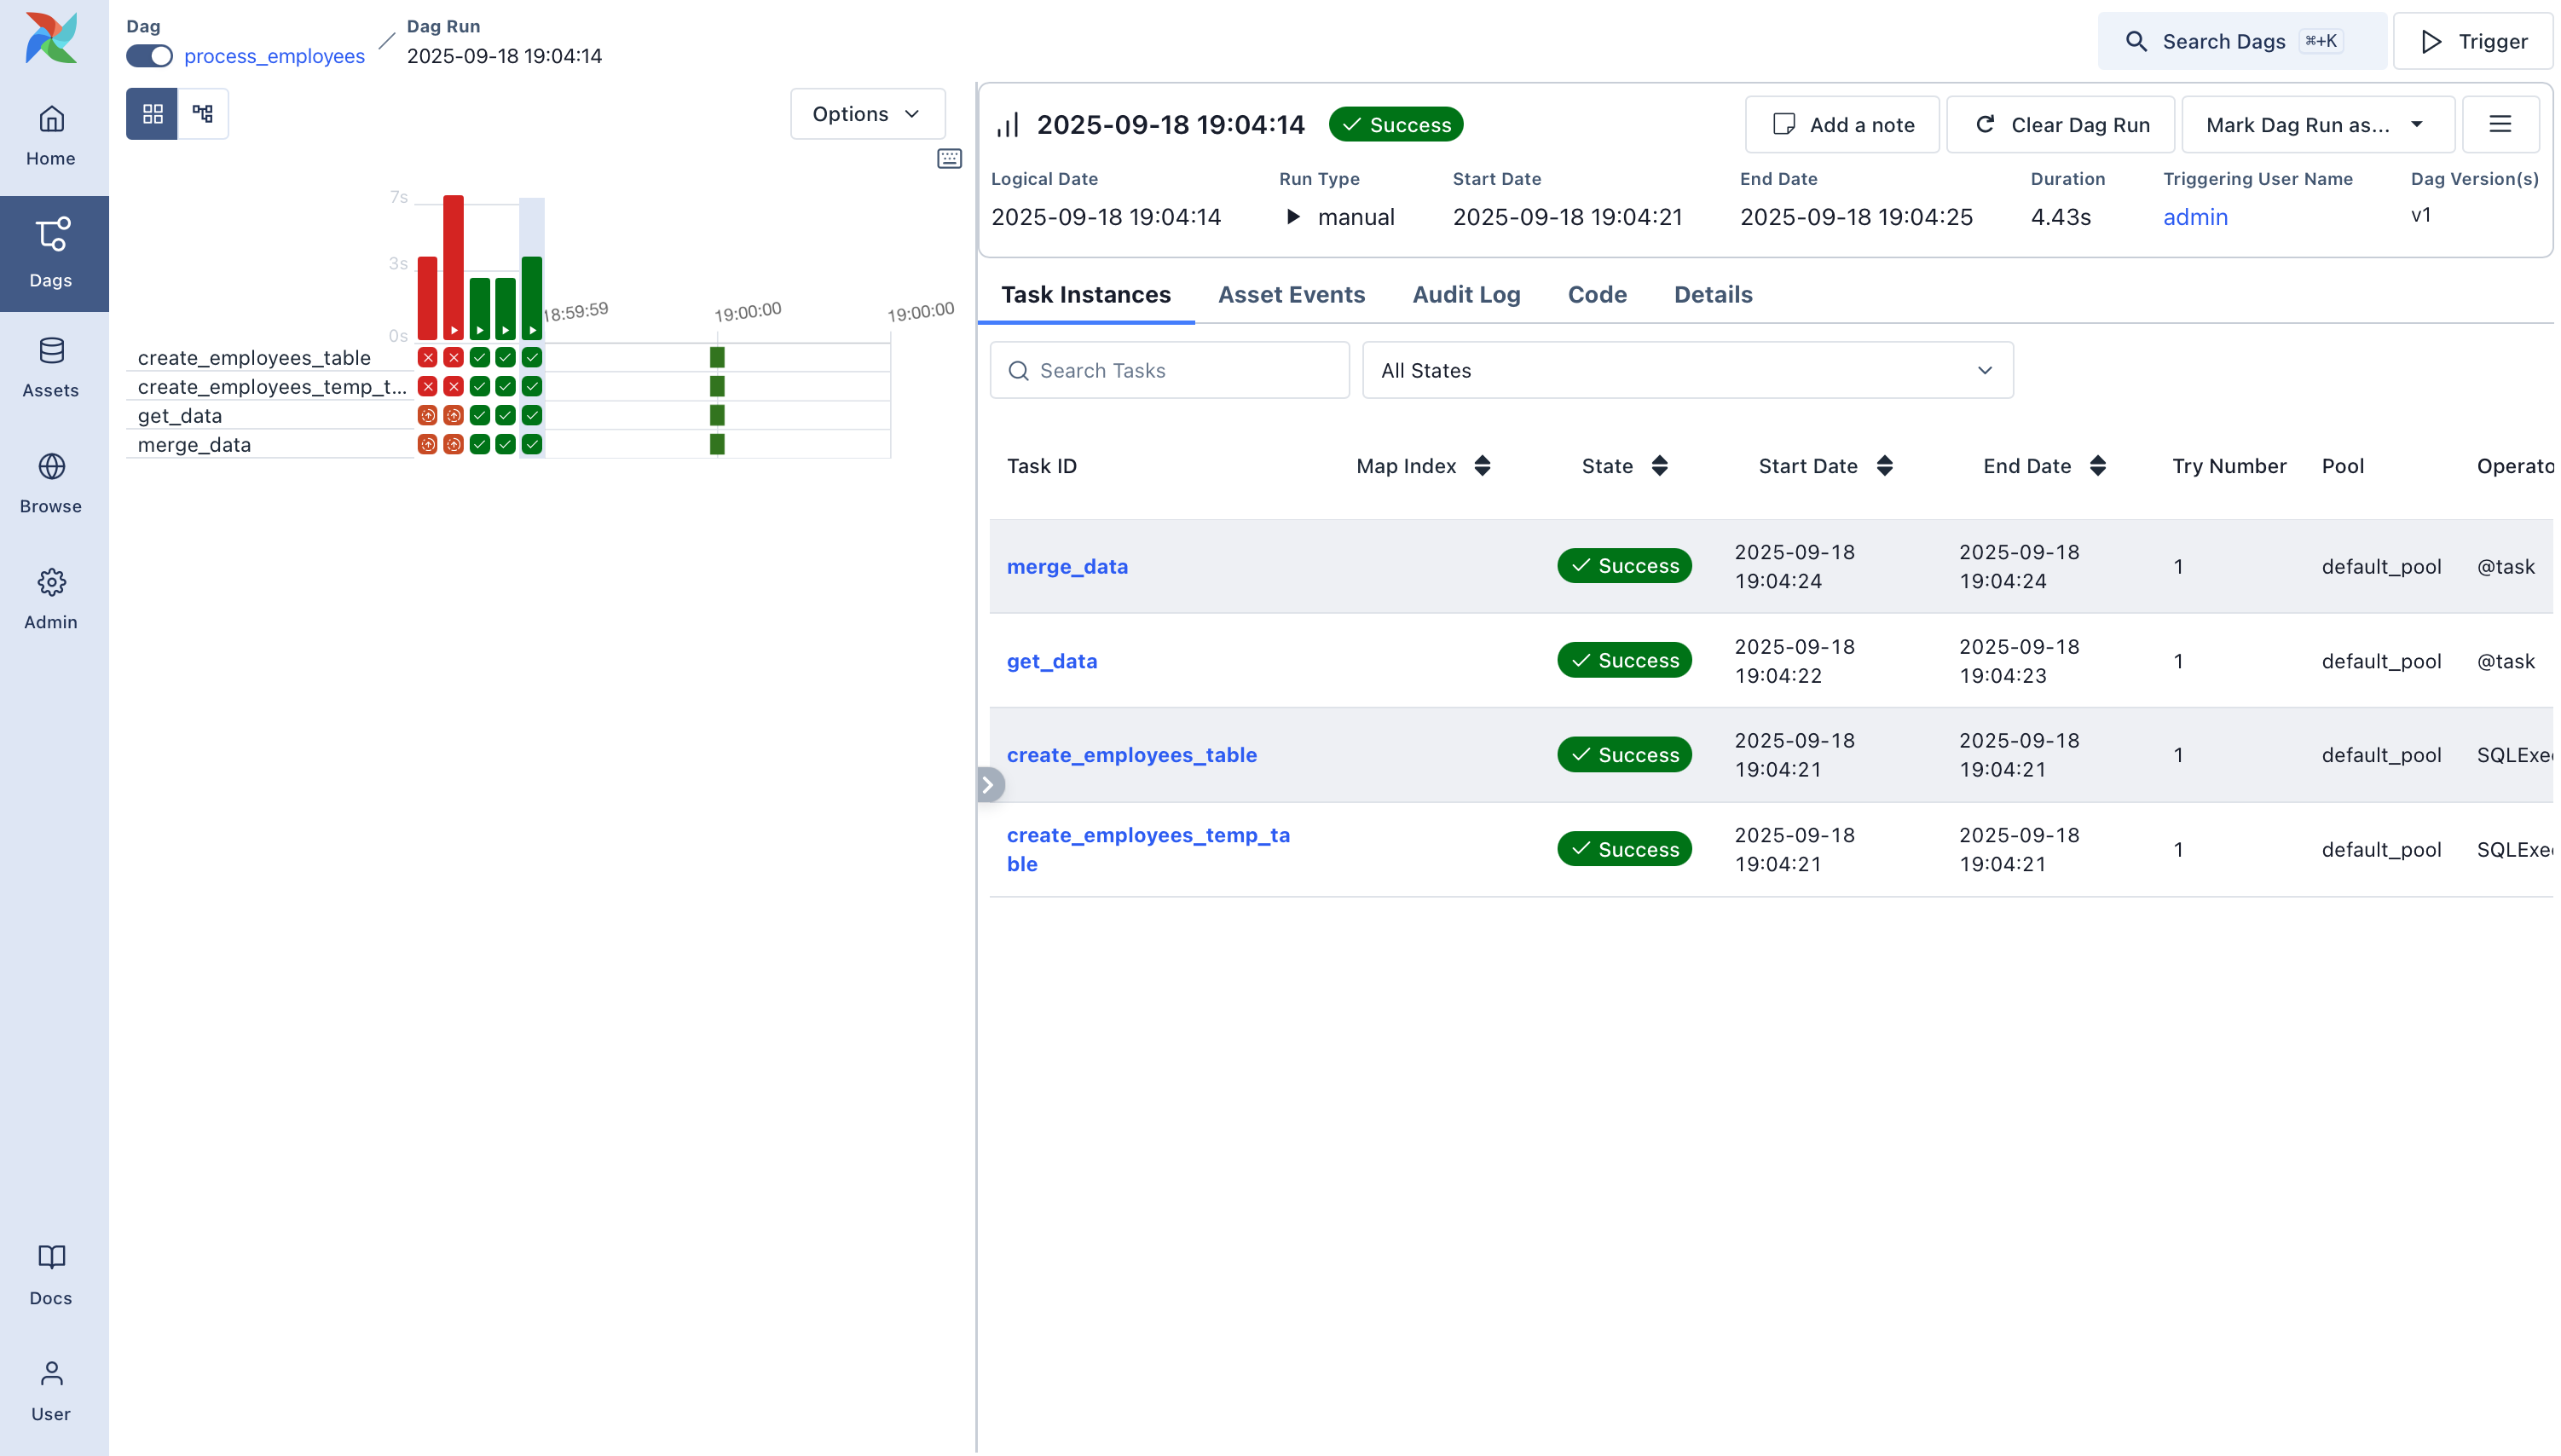Click the Trigger button
Screen dimensions: 2561x1456
coord(2472,41)
